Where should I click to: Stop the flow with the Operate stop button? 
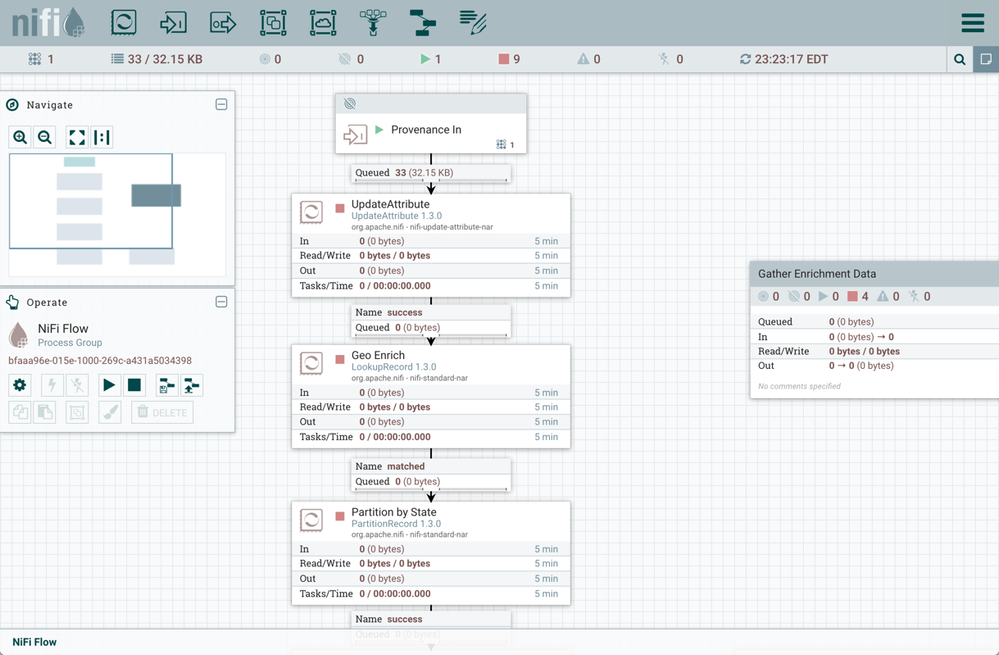point(135,385)
